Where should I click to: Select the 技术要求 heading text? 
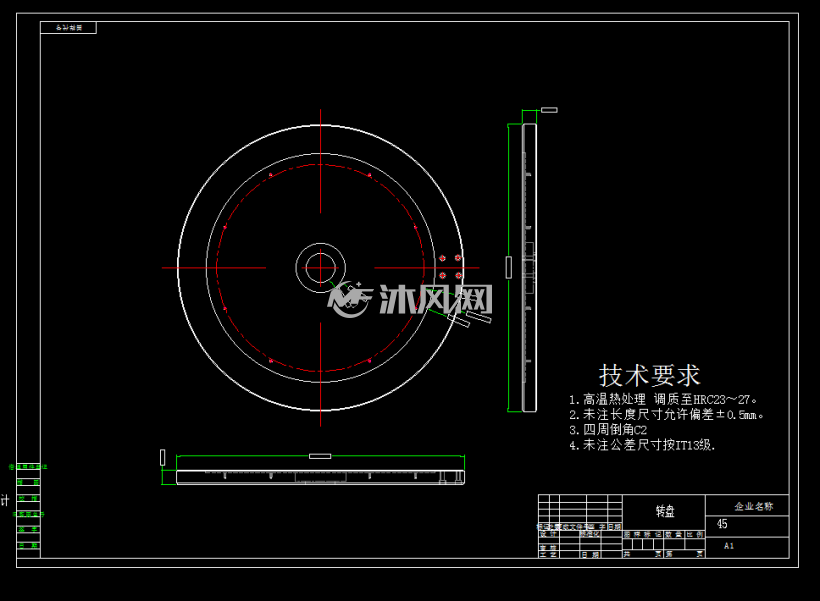pyautogui.click(x=649, y=375)
